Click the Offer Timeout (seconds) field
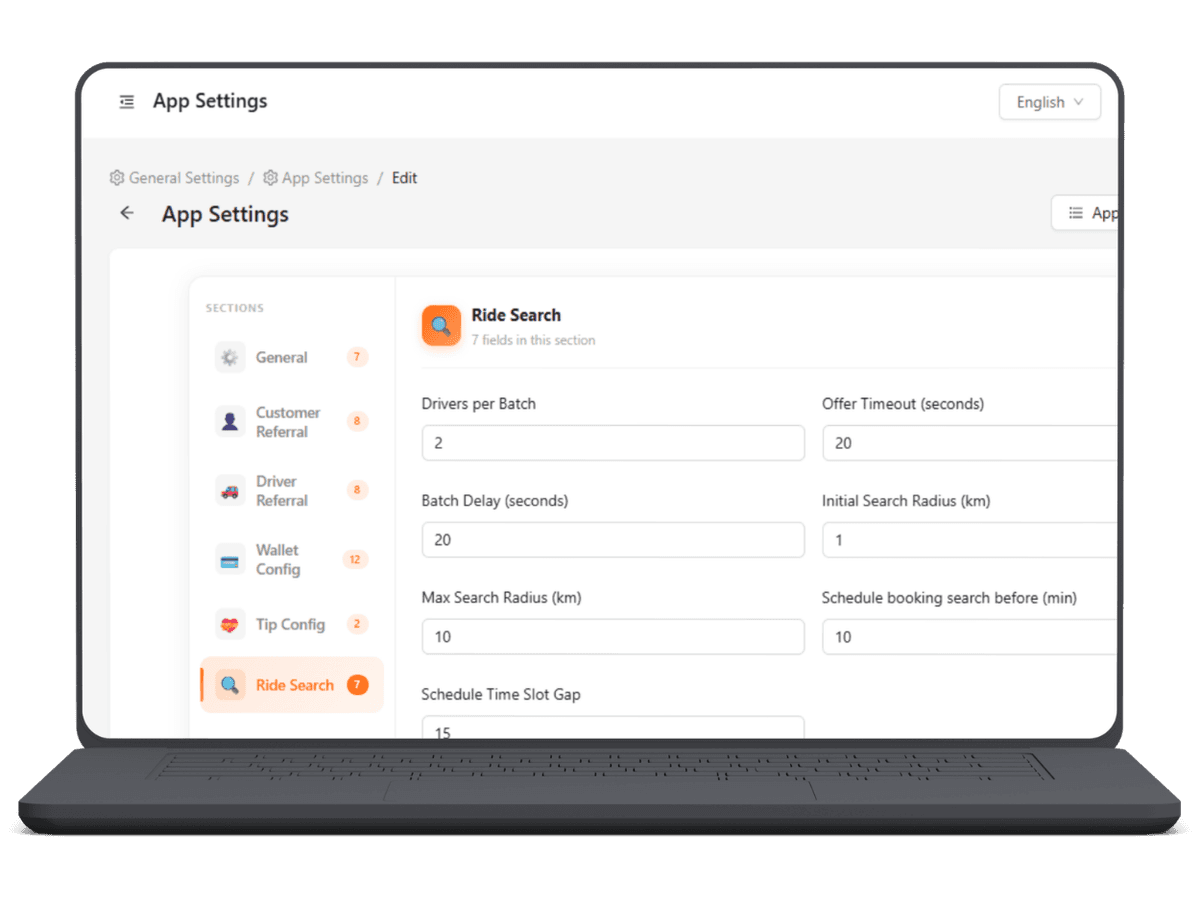 point(969,443)
